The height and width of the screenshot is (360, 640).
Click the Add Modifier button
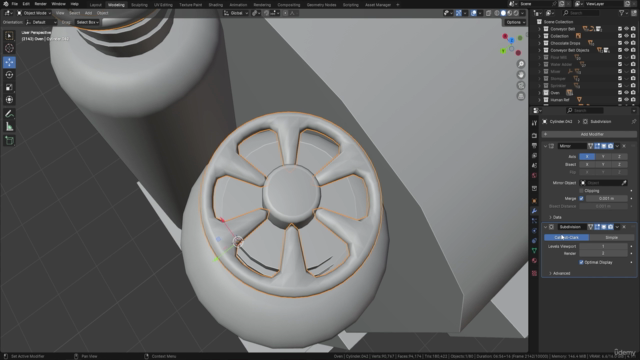pyautogui.click(x=589, y=134)
